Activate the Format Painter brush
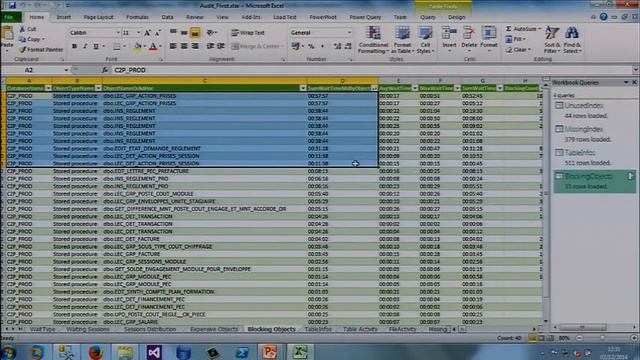 coord(41,49)
